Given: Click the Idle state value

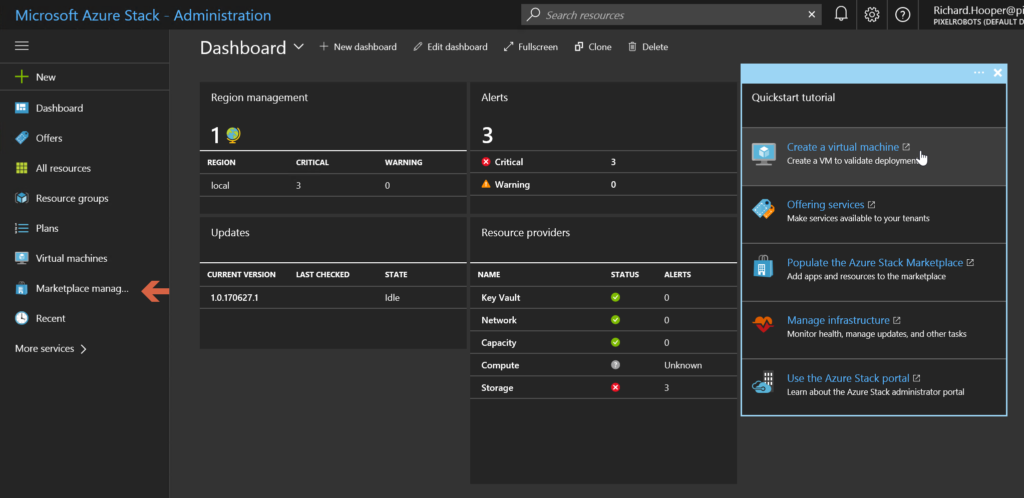Looking at the screenshot, I should point(392,298).
